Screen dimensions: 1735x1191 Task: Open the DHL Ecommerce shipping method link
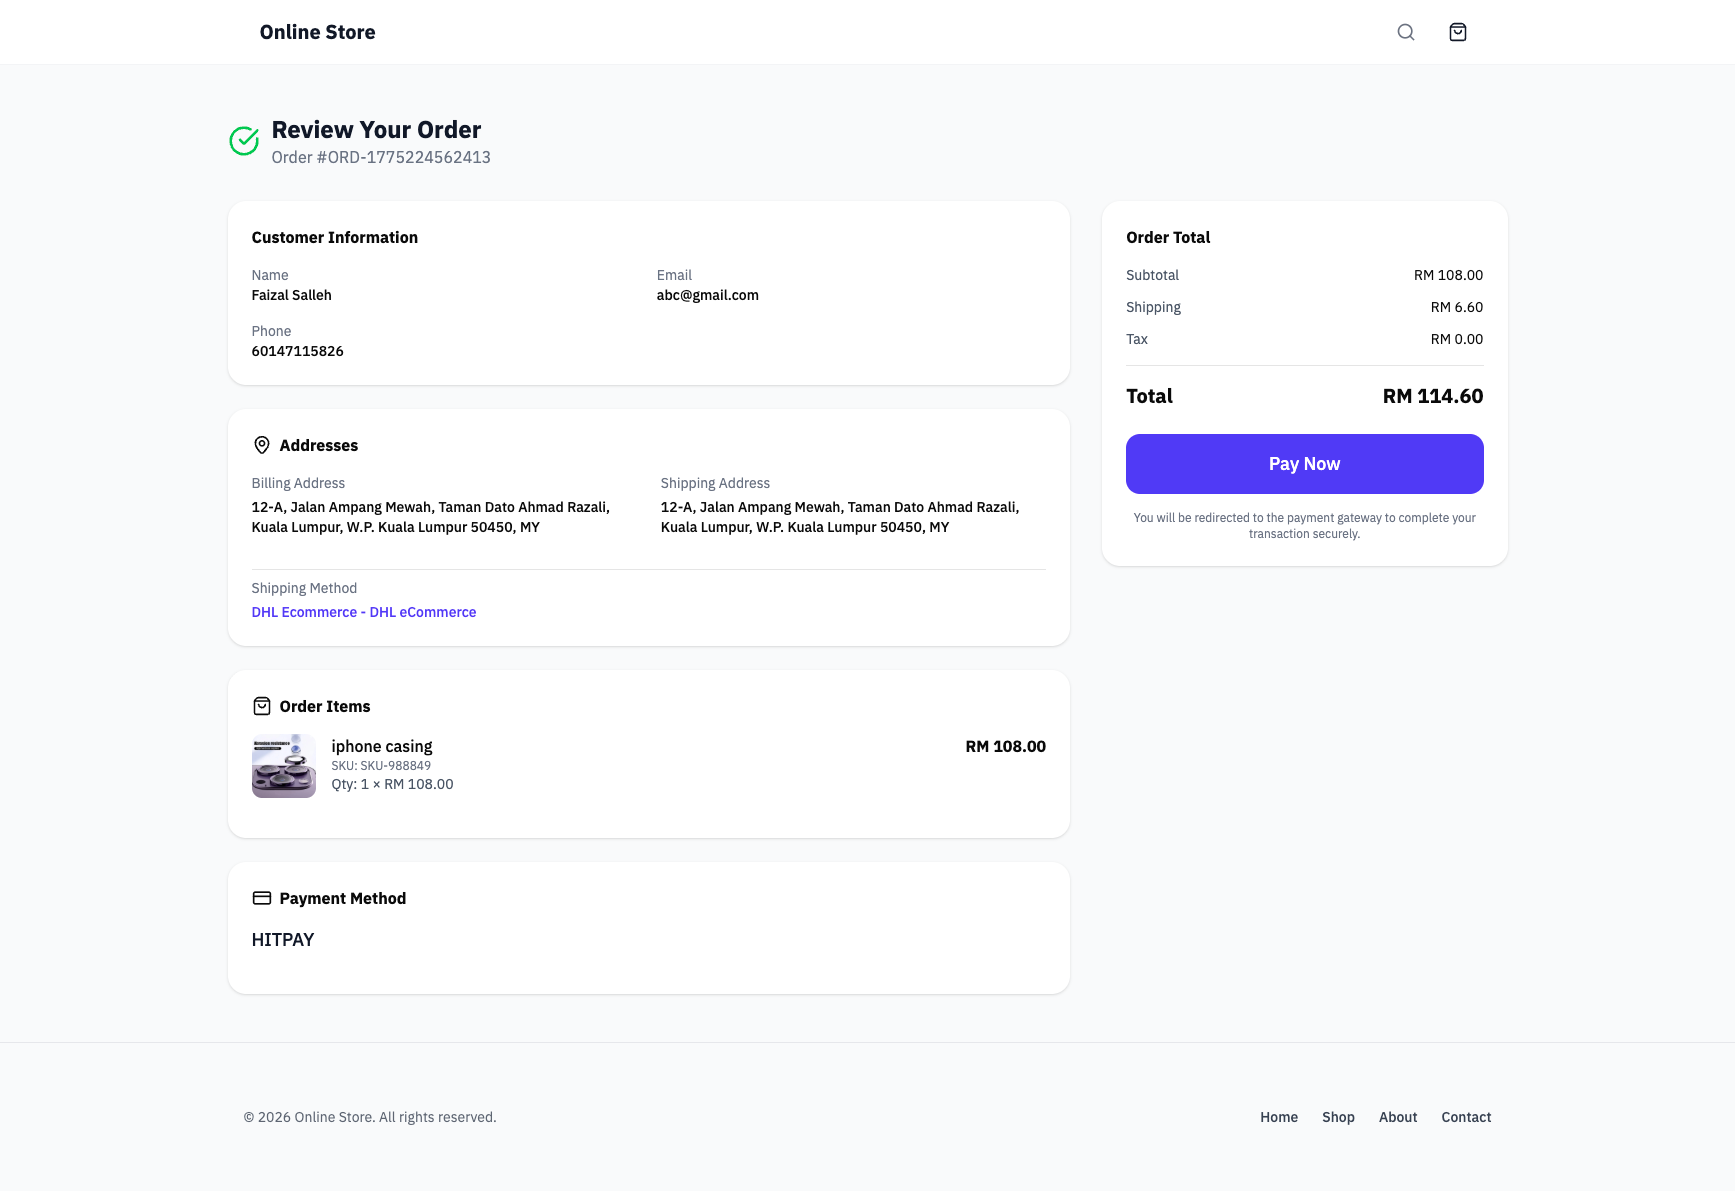click(364, 611)
